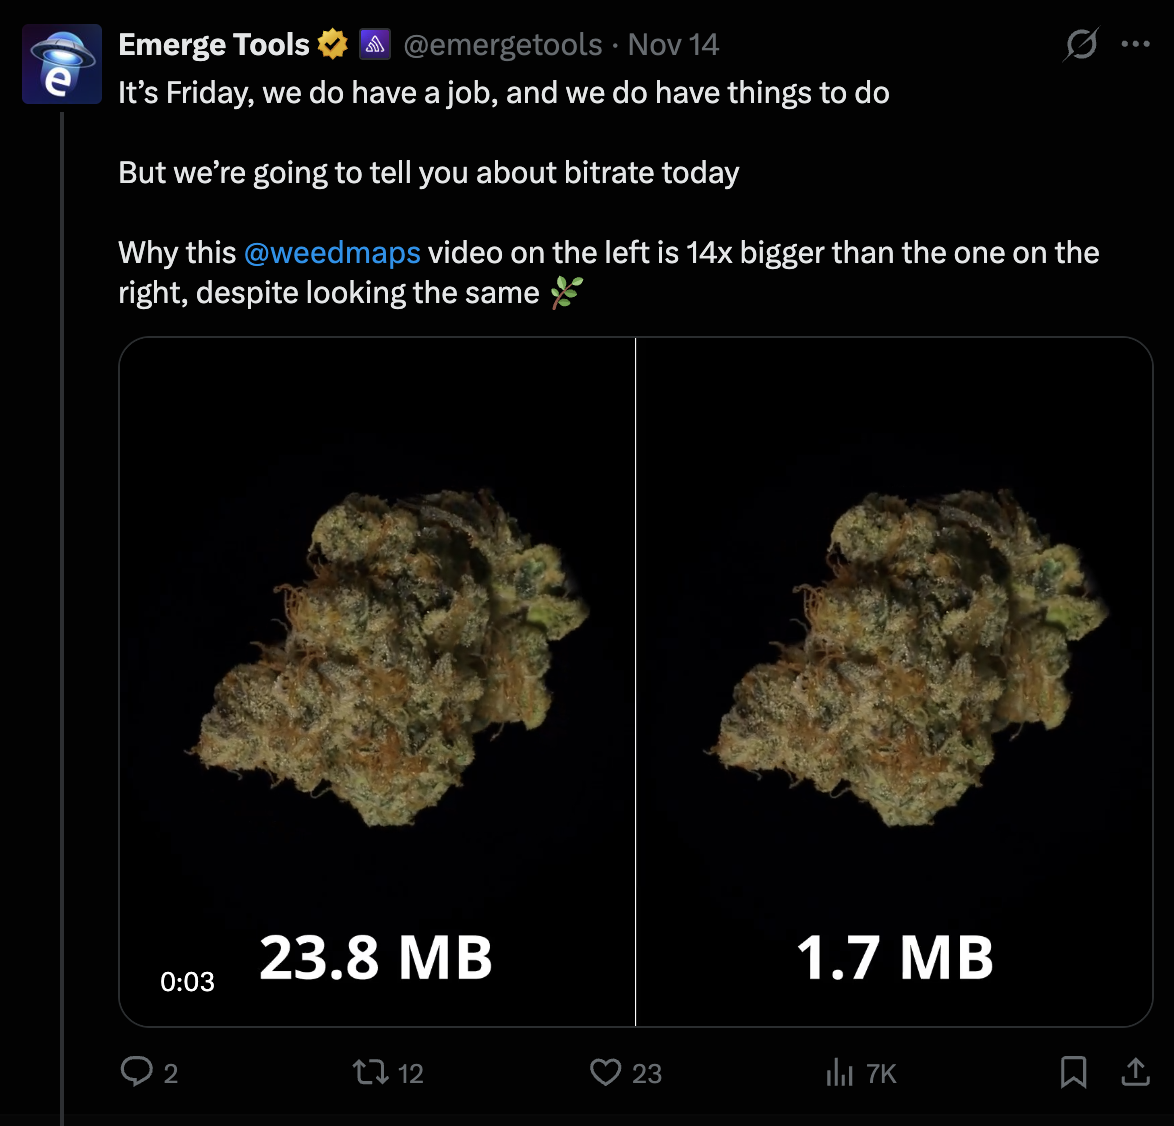1174x1126 pixels.
Task: View post analytics showing 7K views
Action: tap(840, 1073)
